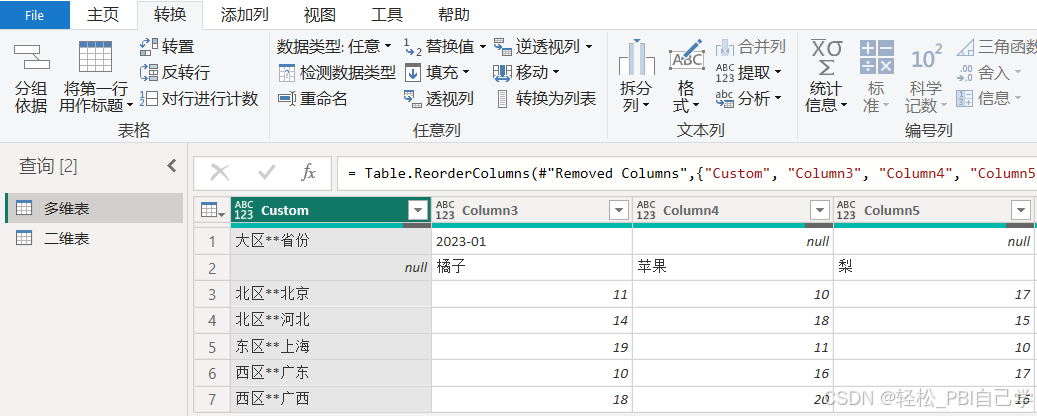Click Convert to List (转换为列表) icon
This screenshot has height=416, width=1037.
[x=503, y=99]
